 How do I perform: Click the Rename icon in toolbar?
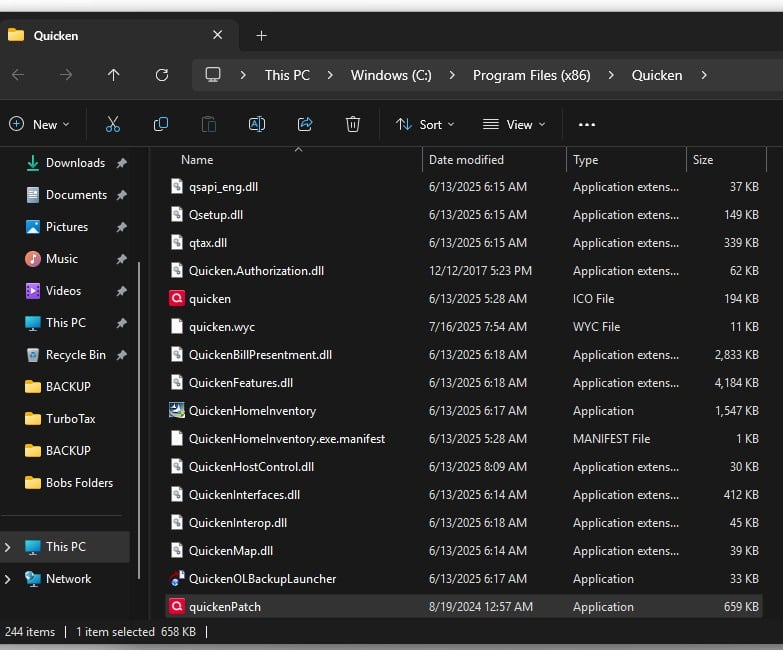(257, 124)
